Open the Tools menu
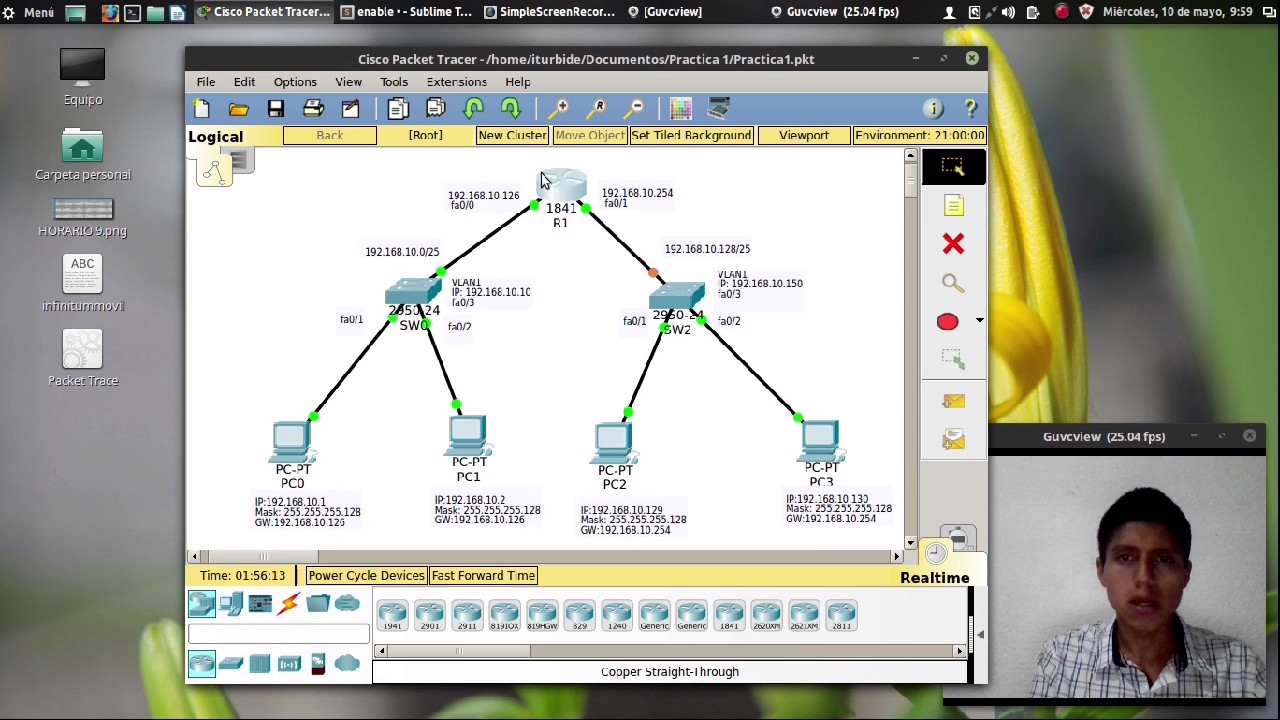The image size is (1280, 720). coord(393,82)
